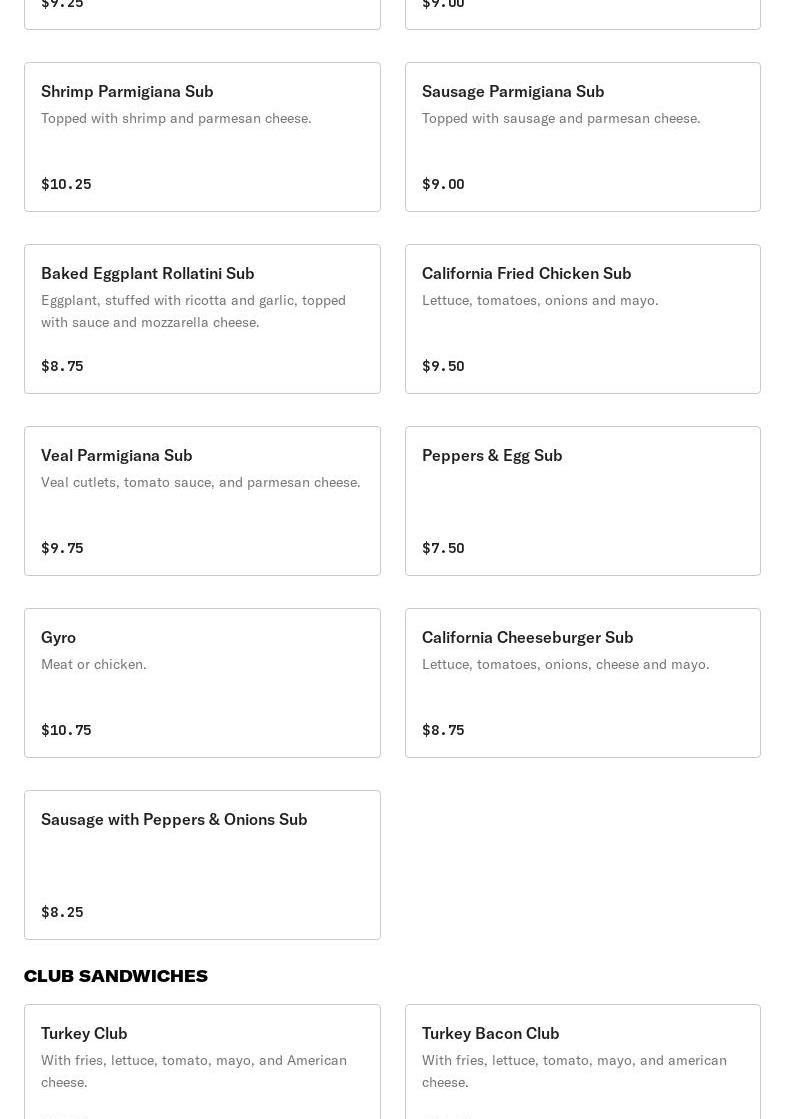Click the Club Sandwiches section heading
The height and width of the screenshot is (1119, 785).
pos(116,976)
